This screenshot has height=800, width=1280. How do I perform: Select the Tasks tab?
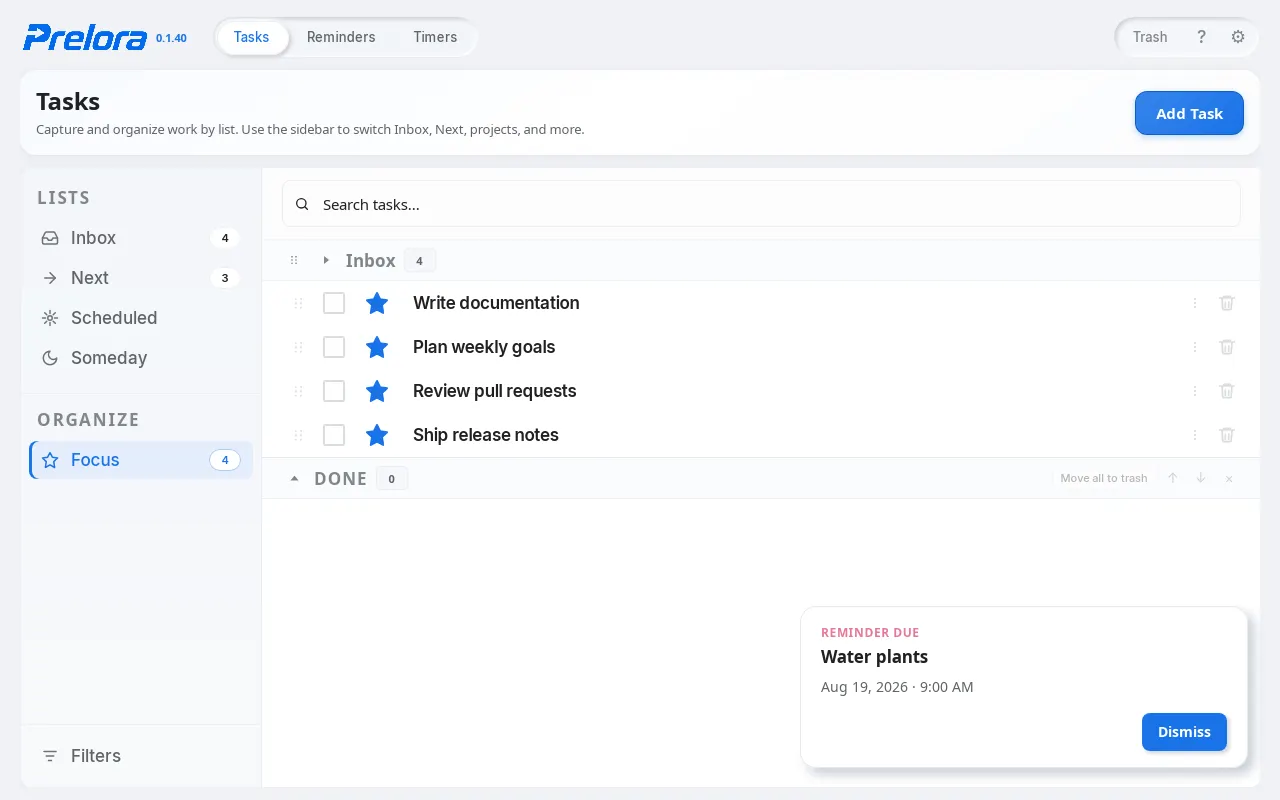click(252, 37)
